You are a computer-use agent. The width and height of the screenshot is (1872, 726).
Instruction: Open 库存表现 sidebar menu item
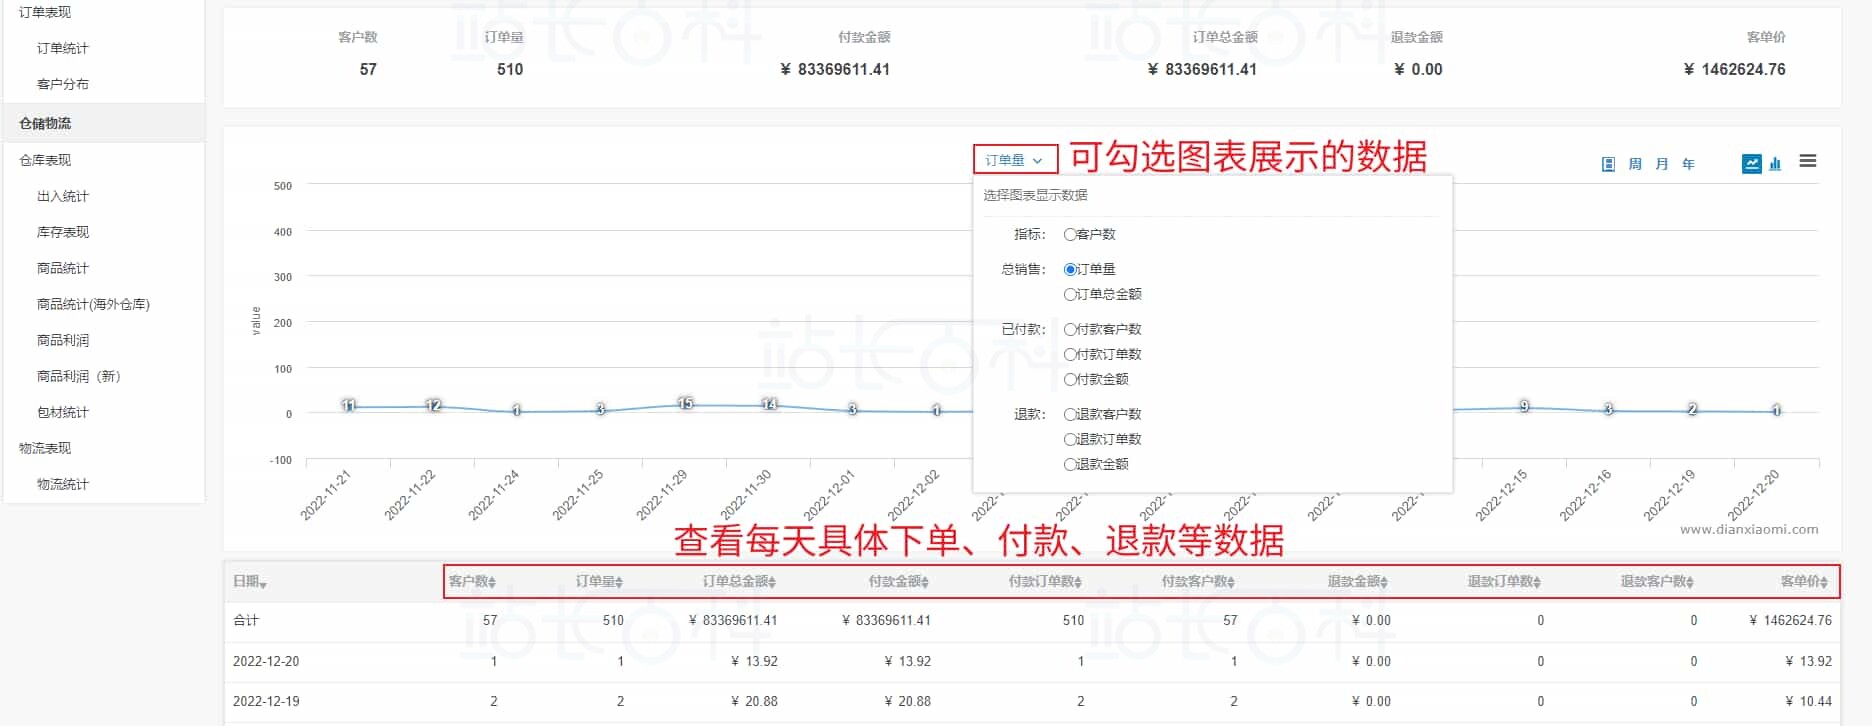coord(63,232)
